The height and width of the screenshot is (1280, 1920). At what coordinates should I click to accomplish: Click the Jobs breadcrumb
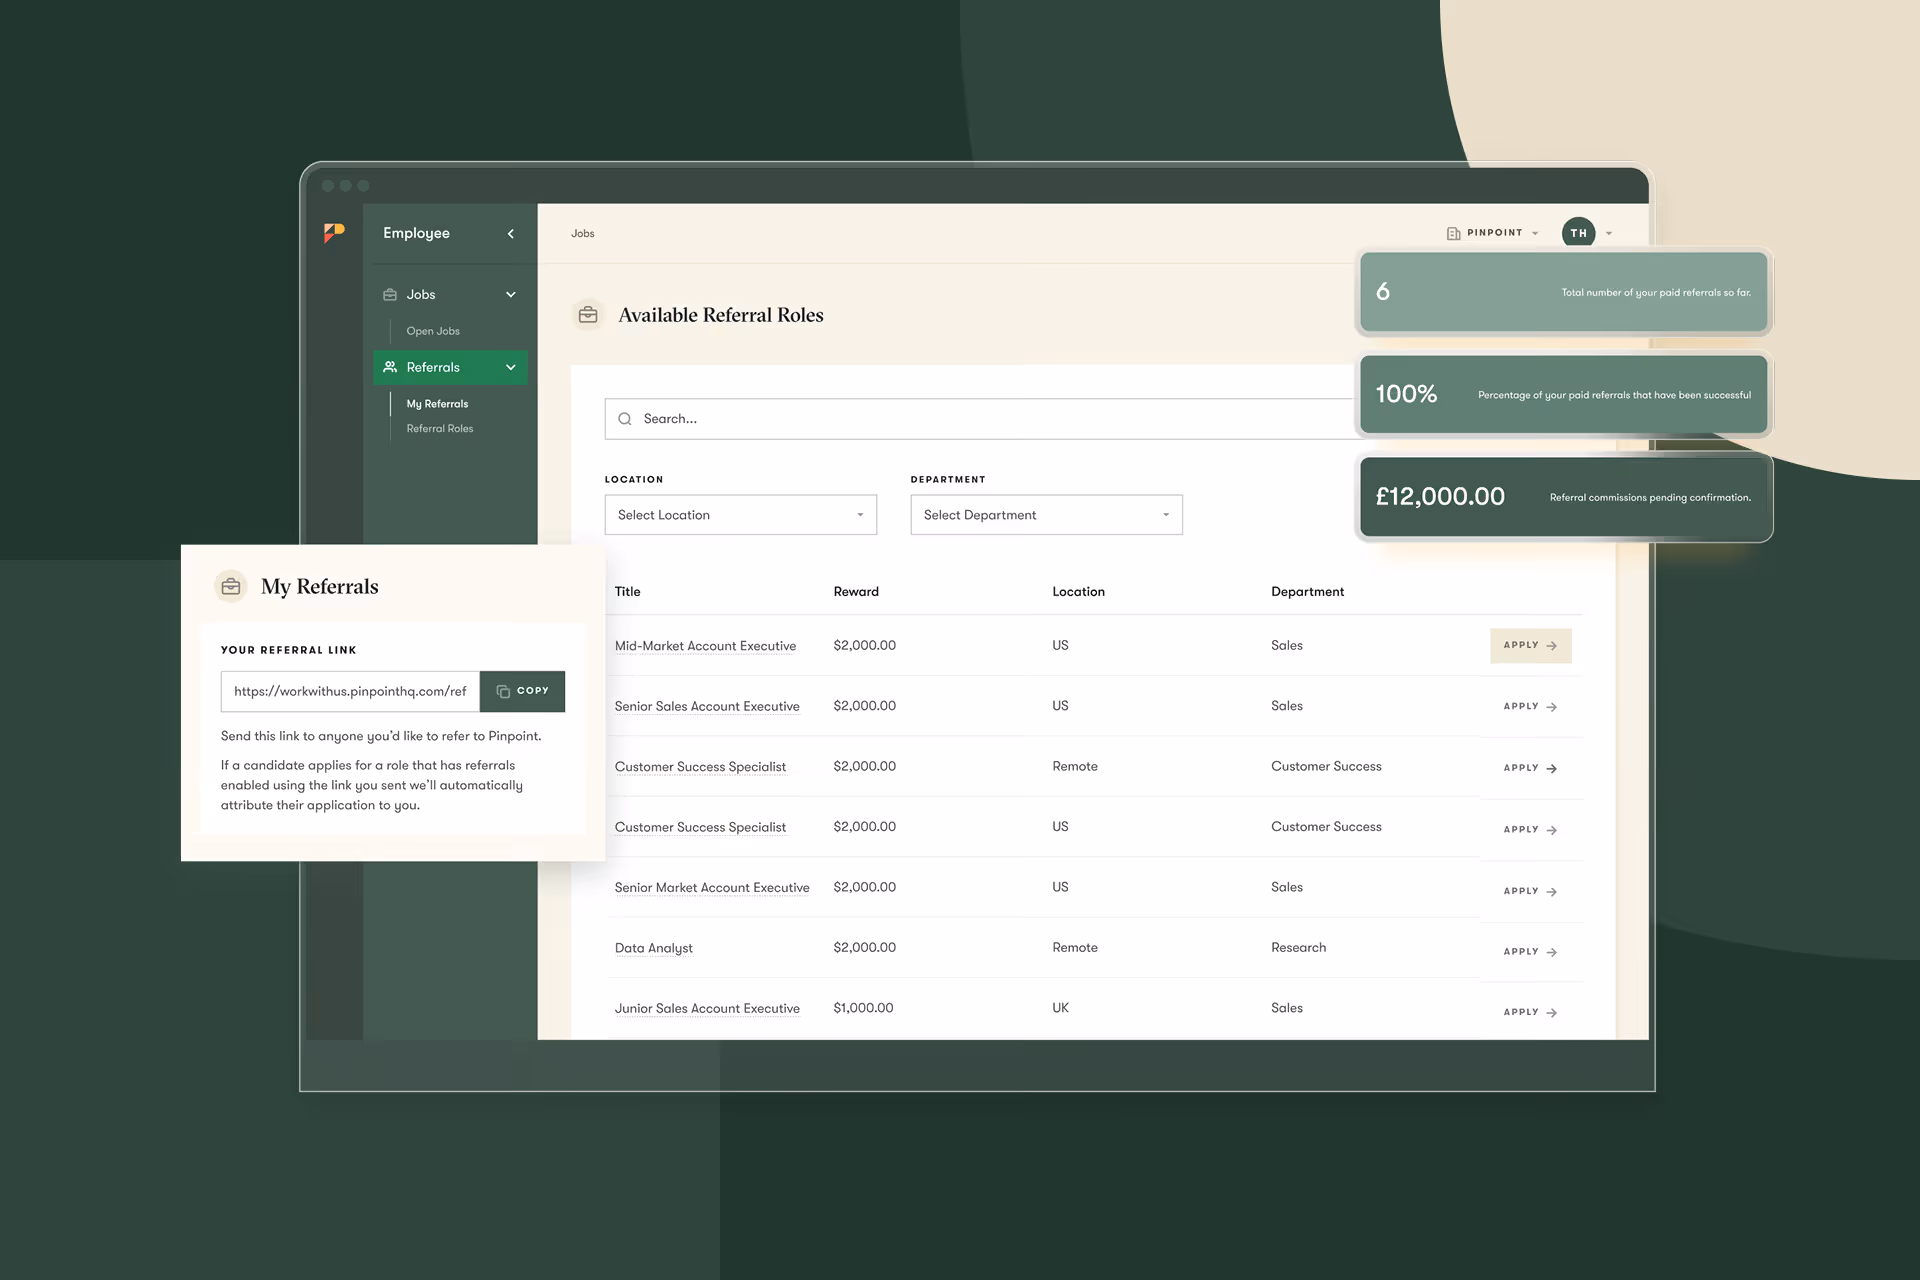pos(583,233)
